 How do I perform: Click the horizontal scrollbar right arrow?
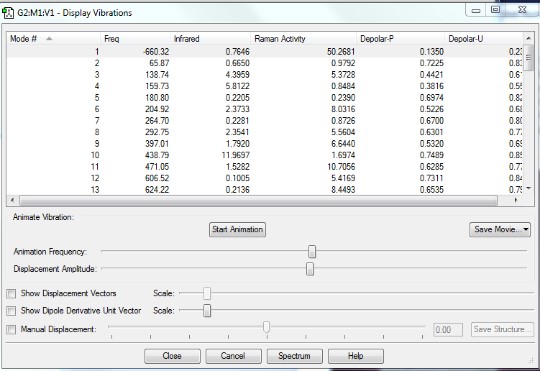point(516,200)
